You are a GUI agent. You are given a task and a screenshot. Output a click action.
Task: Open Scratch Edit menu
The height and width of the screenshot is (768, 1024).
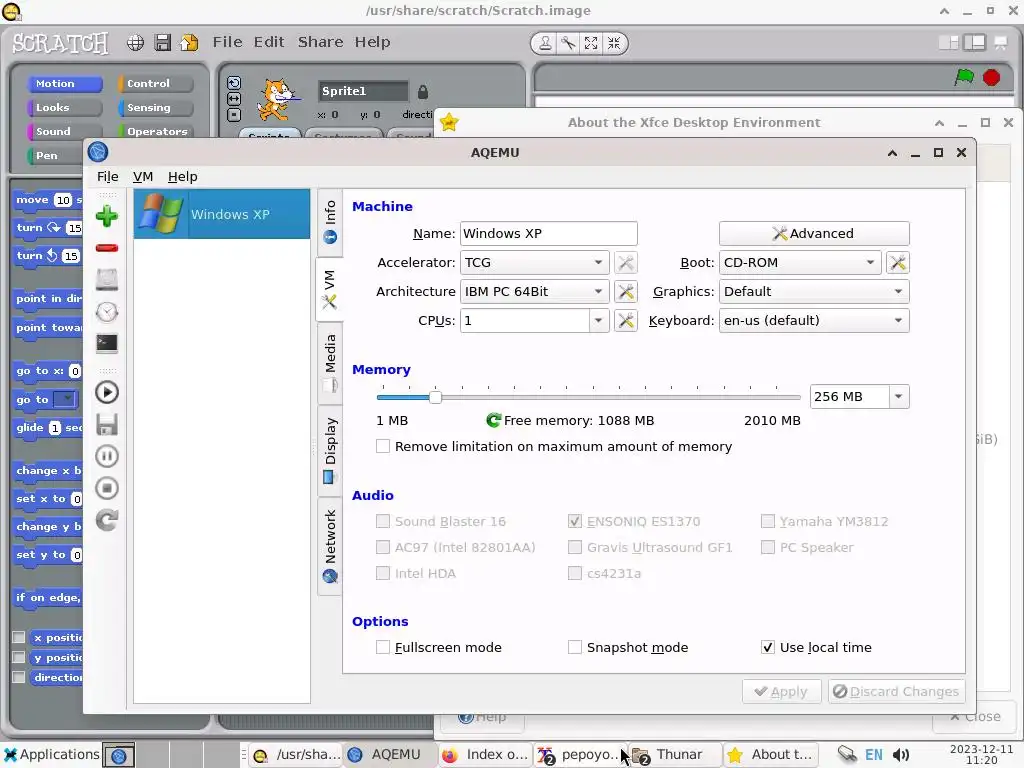point(268,42)
